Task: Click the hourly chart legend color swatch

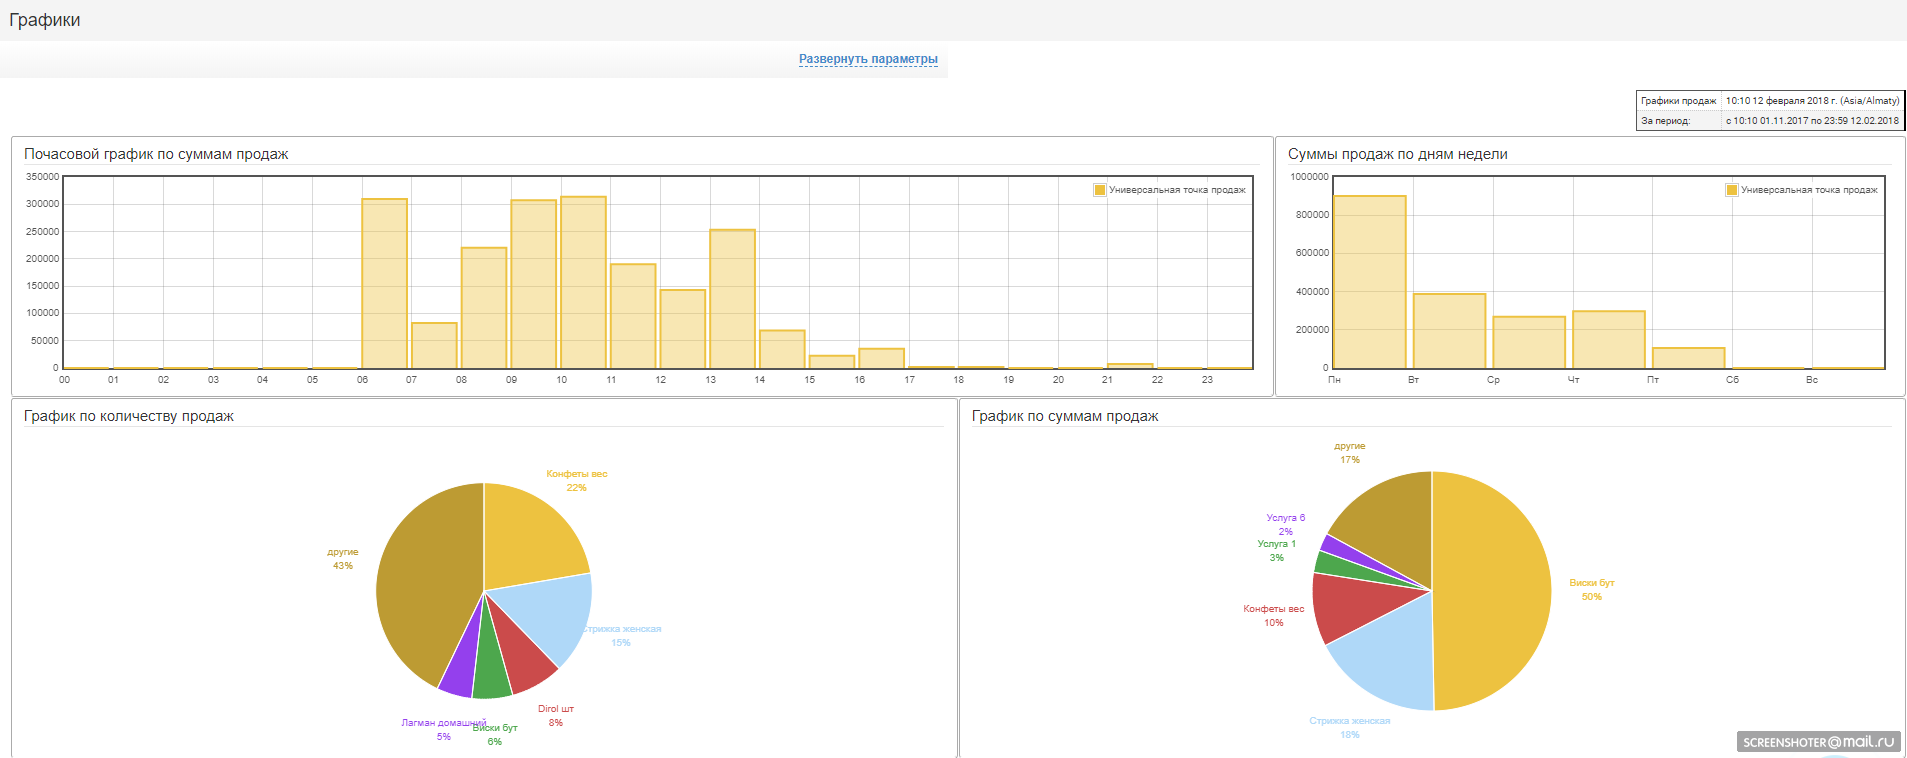Action: pyautogui.click(x=1100, y=190)
